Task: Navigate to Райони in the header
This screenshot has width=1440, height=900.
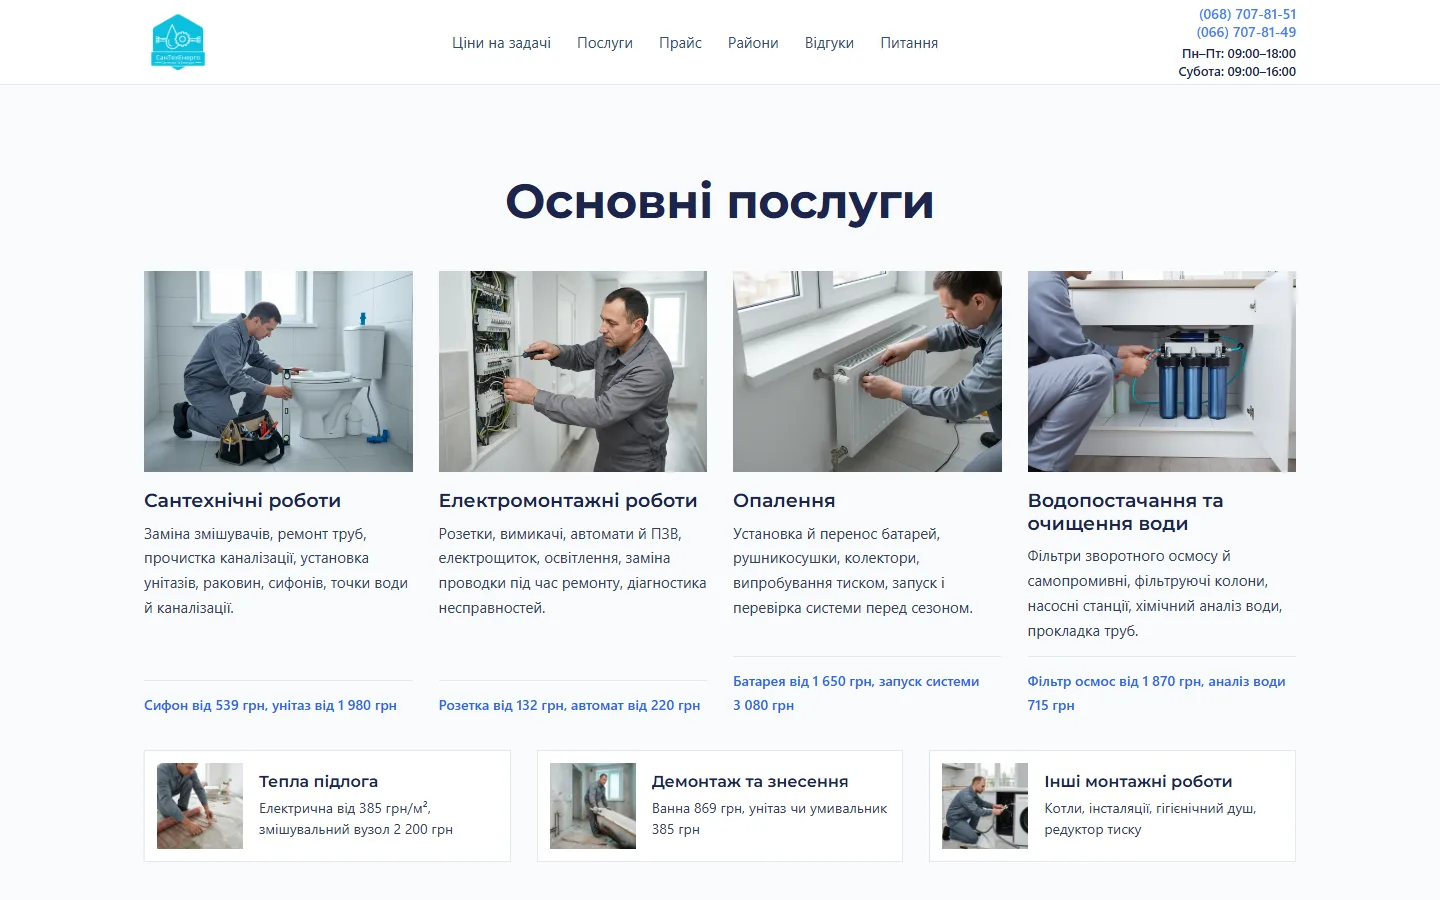Action: pos(753,43)
